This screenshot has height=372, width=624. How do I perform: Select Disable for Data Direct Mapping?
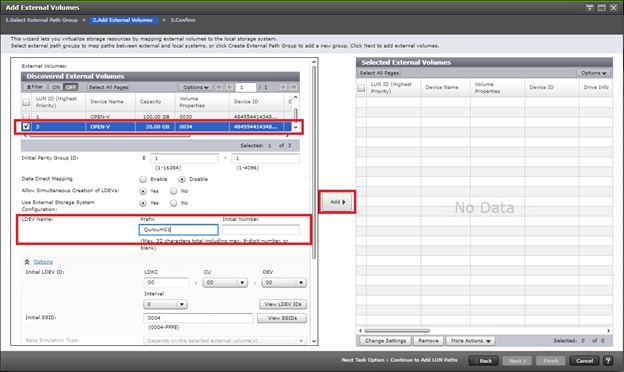182,179
